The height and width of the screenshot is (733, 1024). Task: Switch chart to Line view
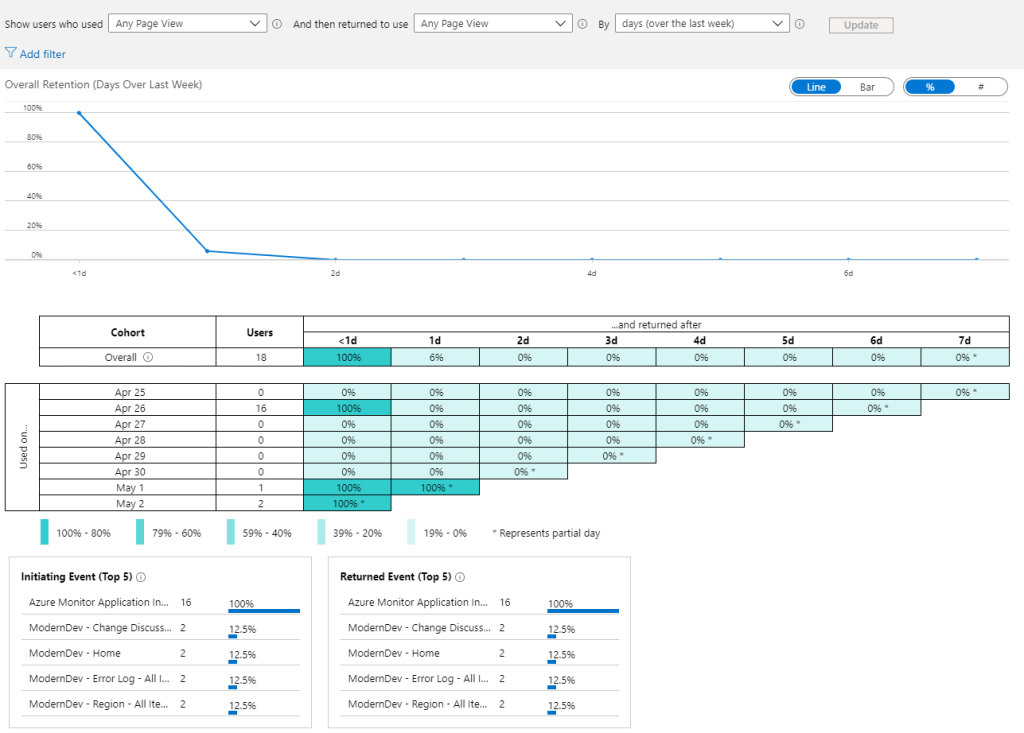pyautogui.click(x=816, y=87)
